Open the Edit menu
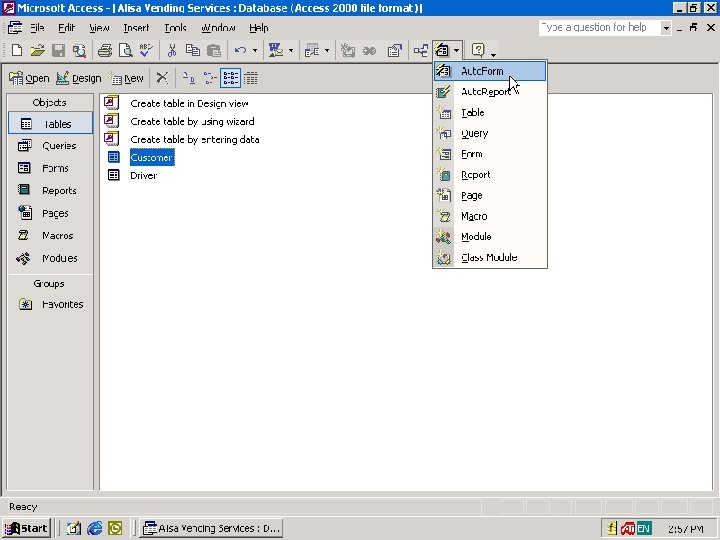 coord(67,28)
